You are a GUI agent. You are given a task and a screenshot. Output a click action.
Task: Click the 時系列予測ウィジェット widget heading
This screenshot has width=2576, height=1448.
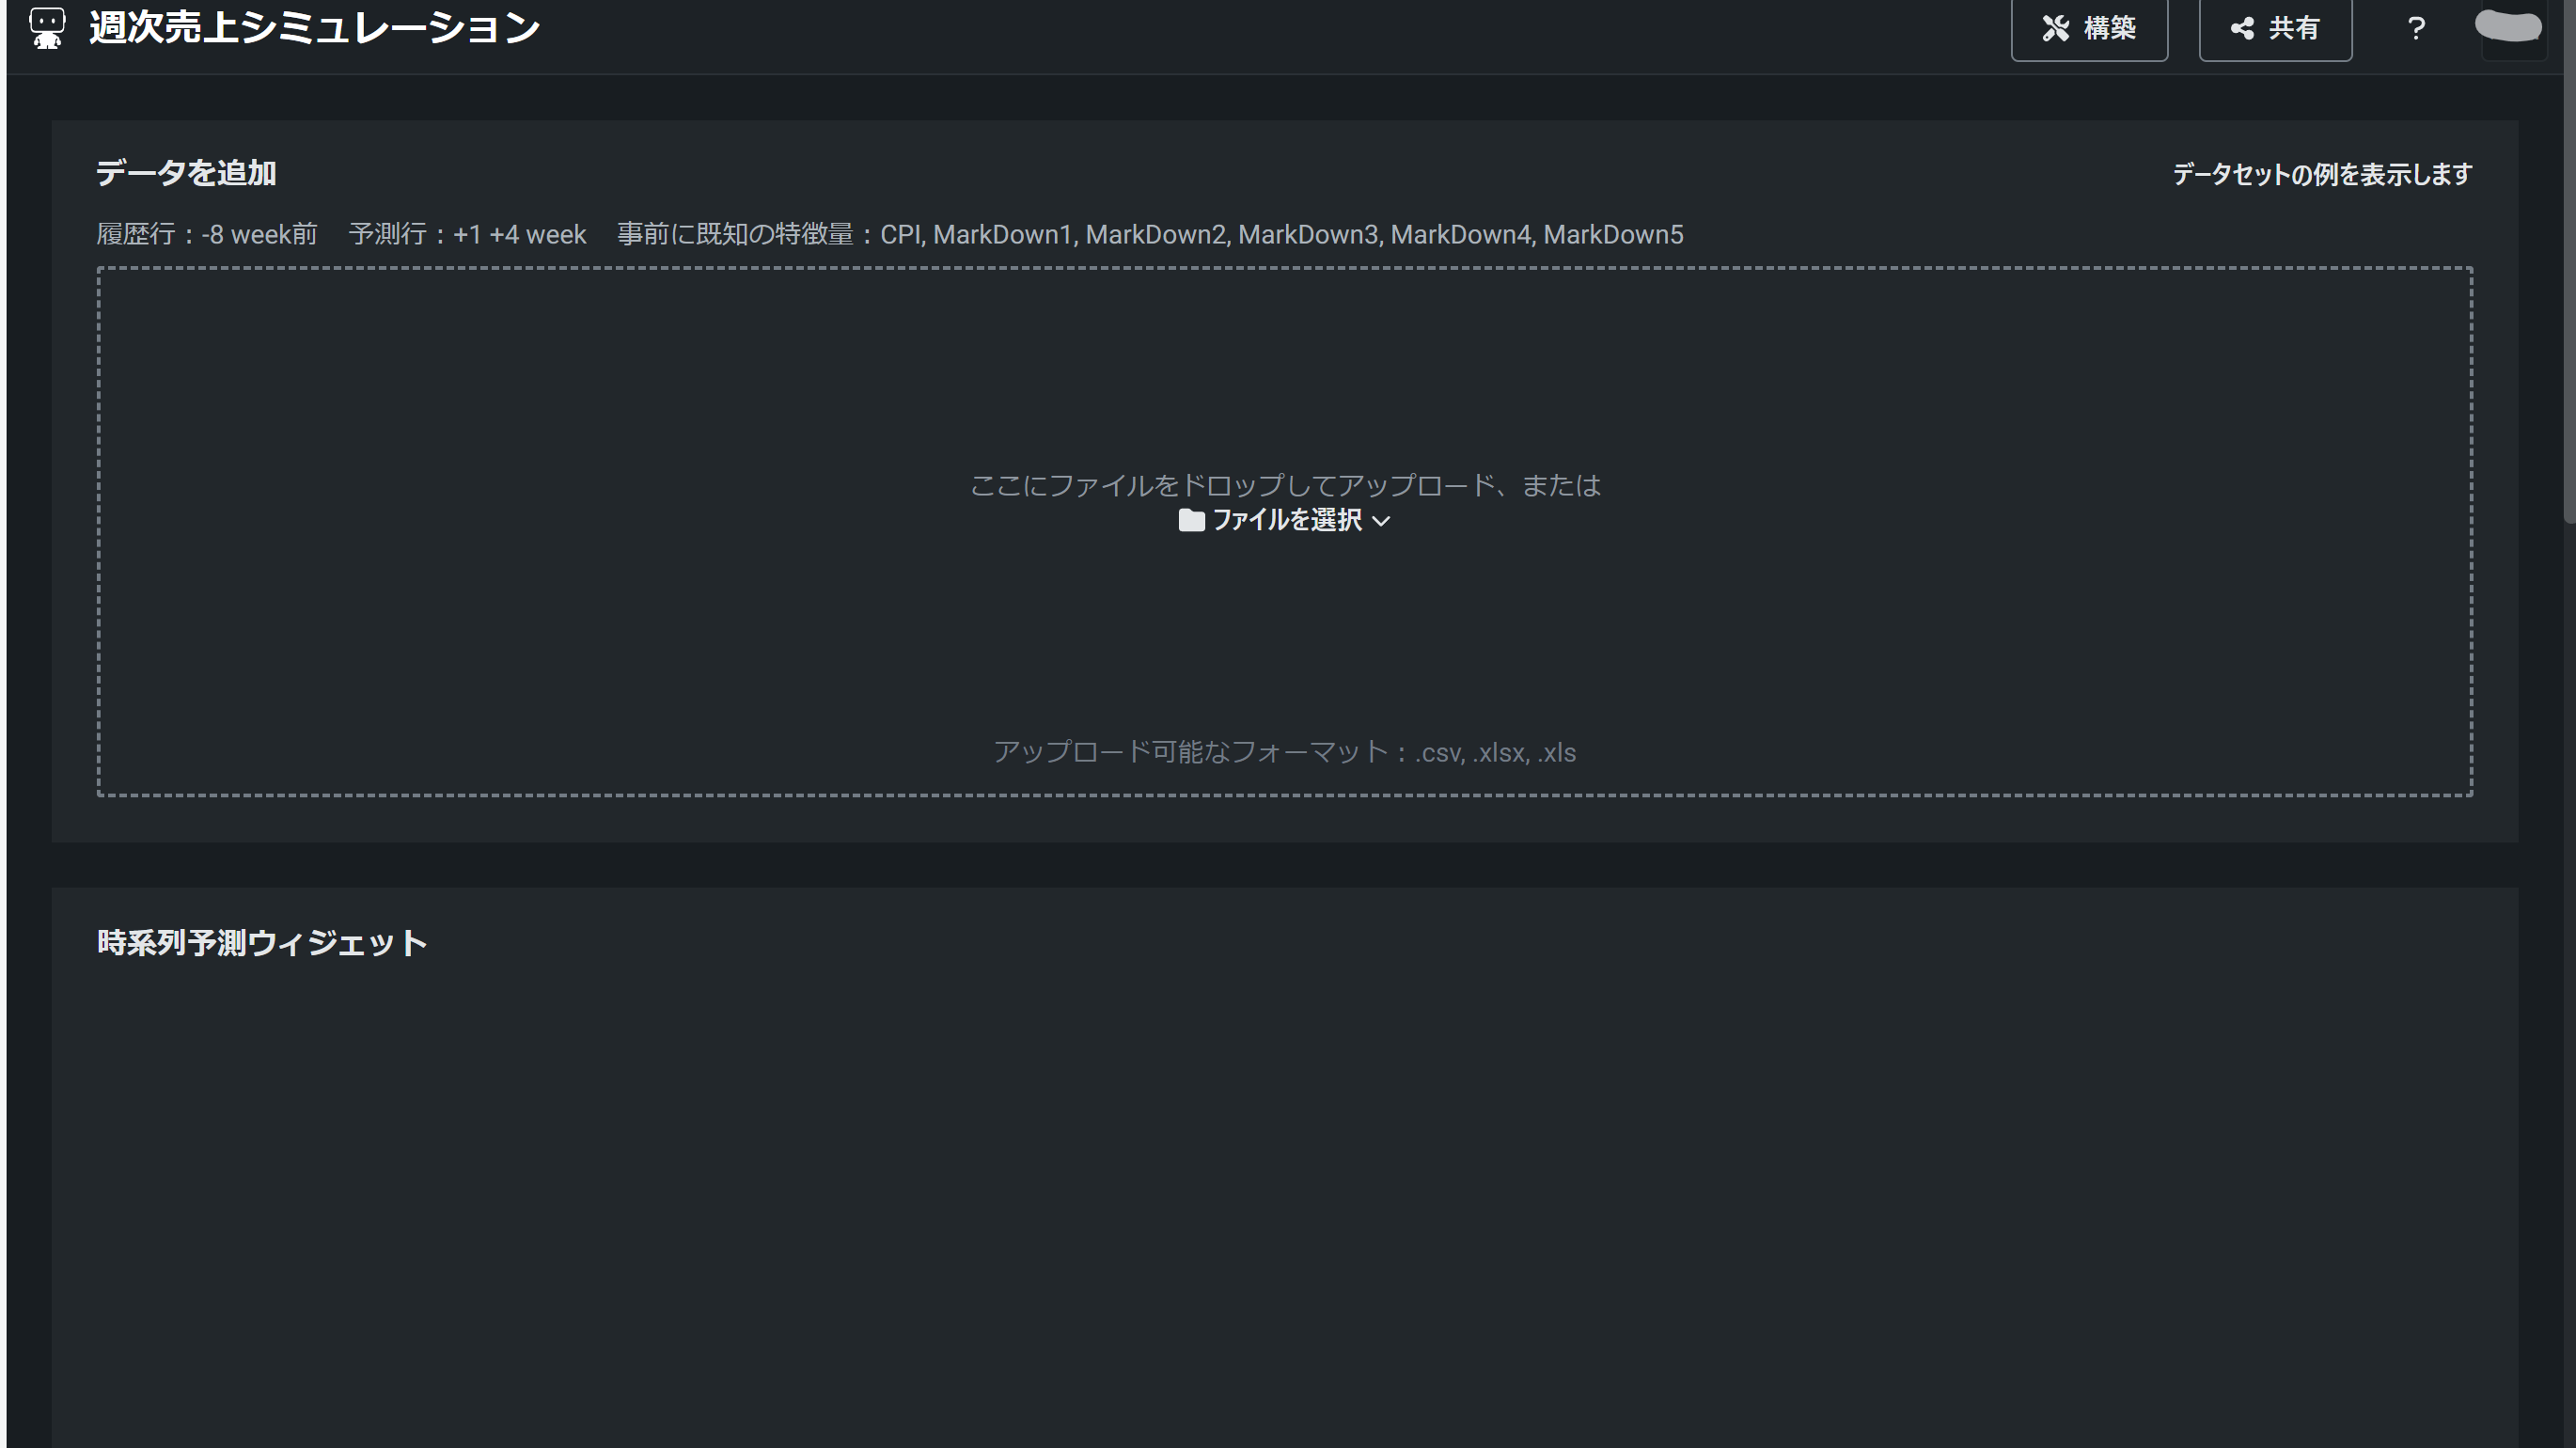pyautogui.click(x=262, y=943)
